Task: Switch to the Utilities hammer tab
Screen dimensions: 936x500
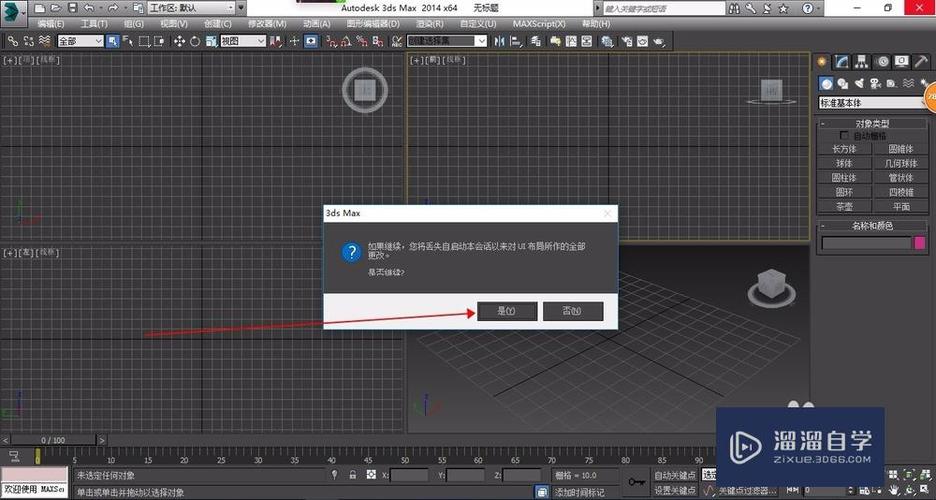Action: (921, 61)
